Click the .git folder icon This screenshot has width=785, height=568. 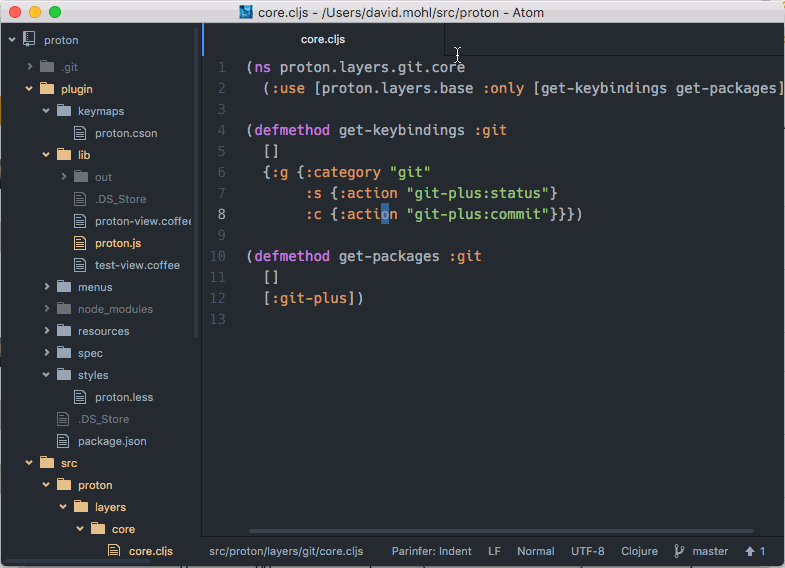point(47,67)
